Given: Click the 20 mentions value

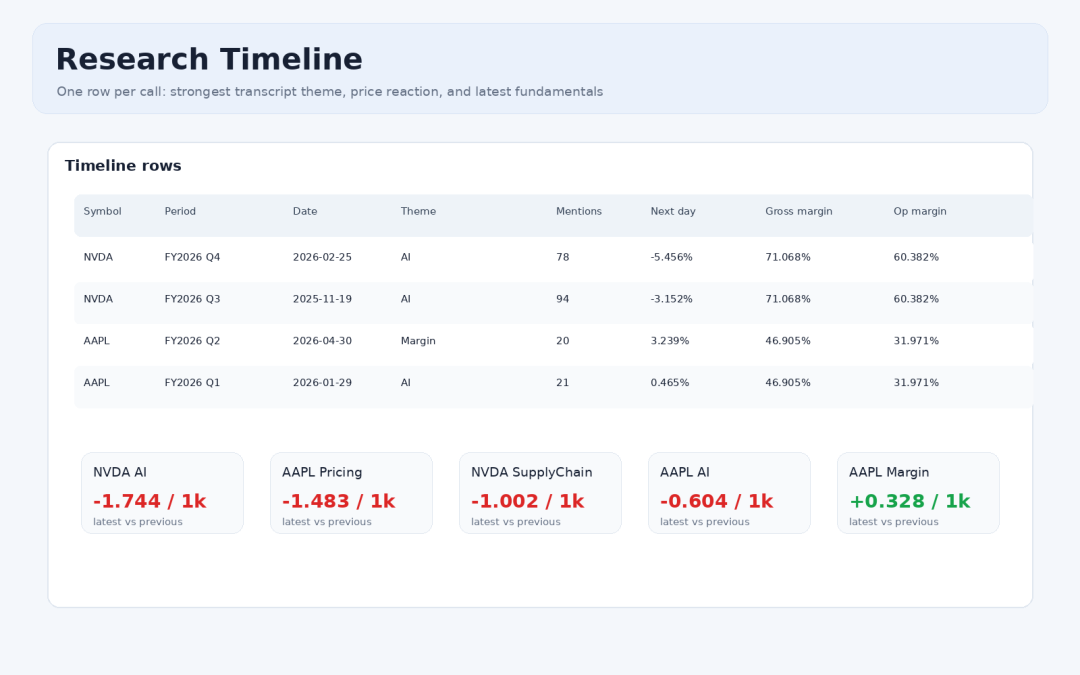Looking at the screenshot, I should [x=563, y=341].
